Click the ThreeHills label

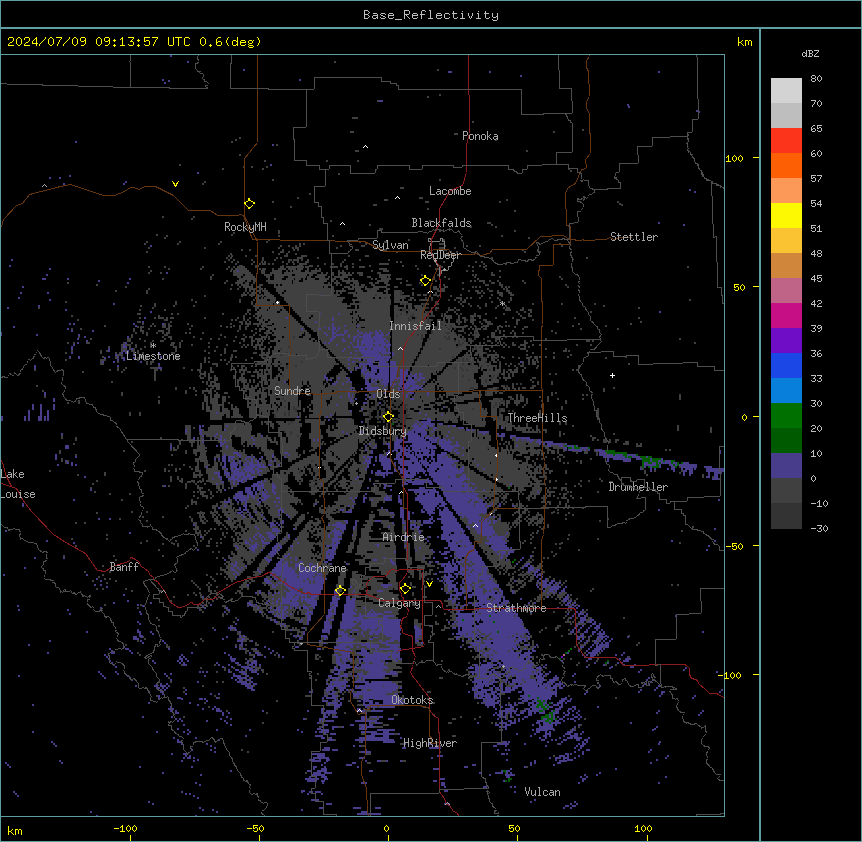[x=537, y=418]
